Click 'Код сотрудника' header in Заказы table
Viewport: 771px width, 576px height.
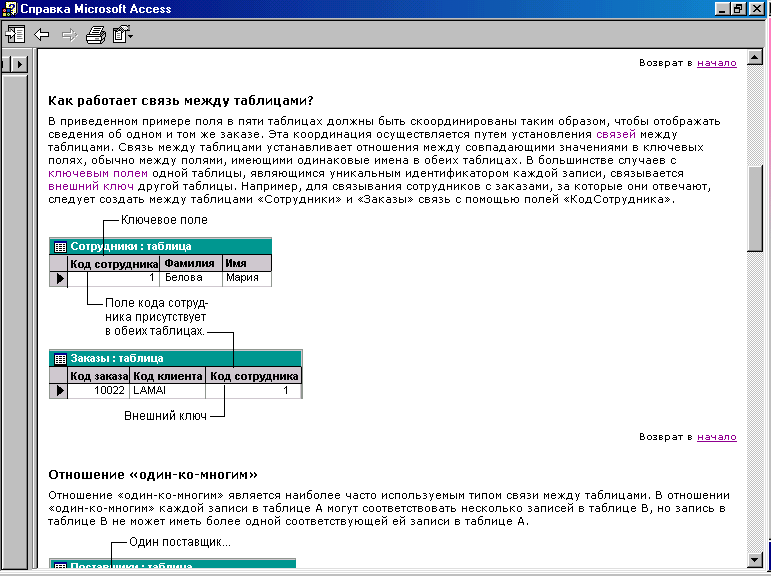(254, 376)
